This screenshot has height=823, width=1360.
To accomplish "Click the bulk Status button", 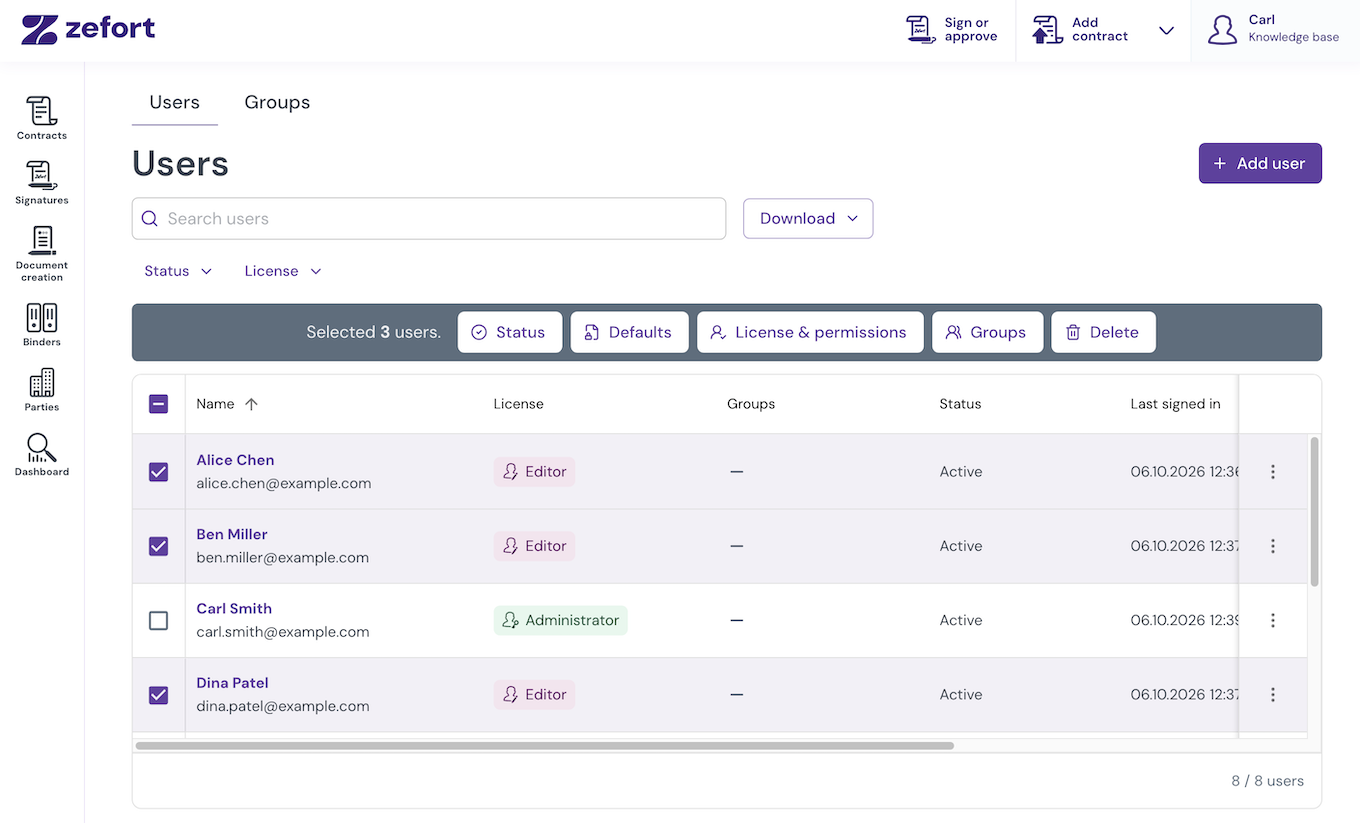I will [x=510, y=332].
